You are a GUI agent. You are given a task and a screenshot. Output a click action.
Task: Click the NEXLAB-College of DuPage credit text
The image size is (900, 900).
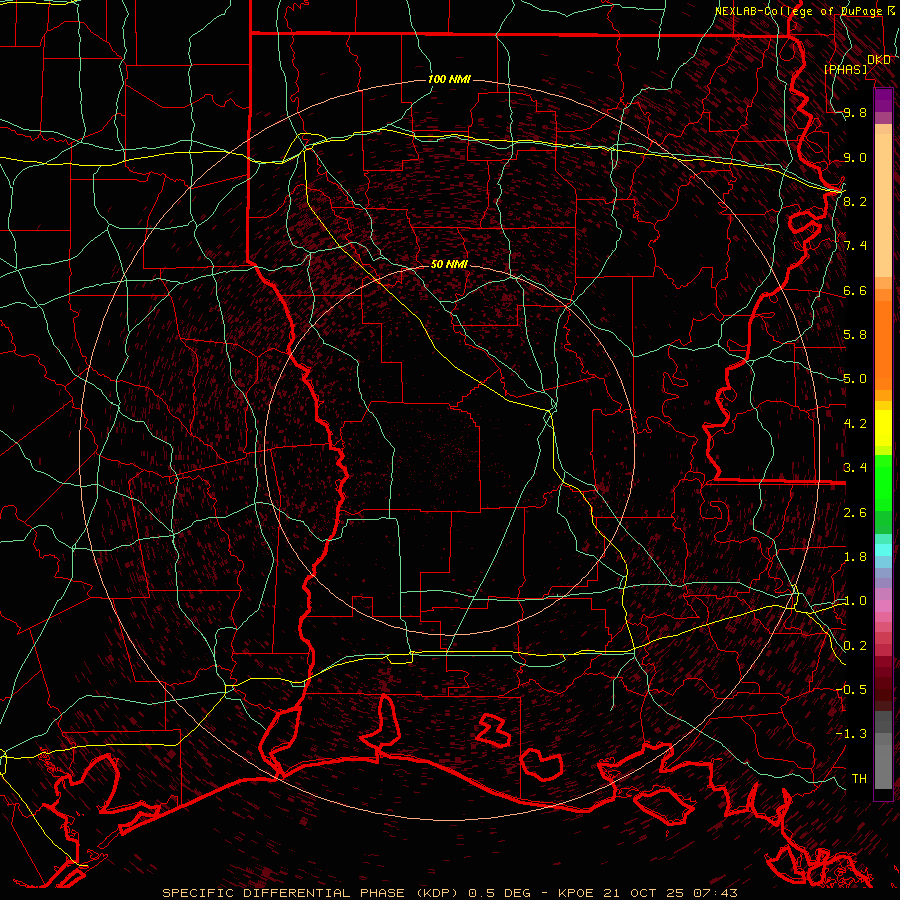click(798, 11)
